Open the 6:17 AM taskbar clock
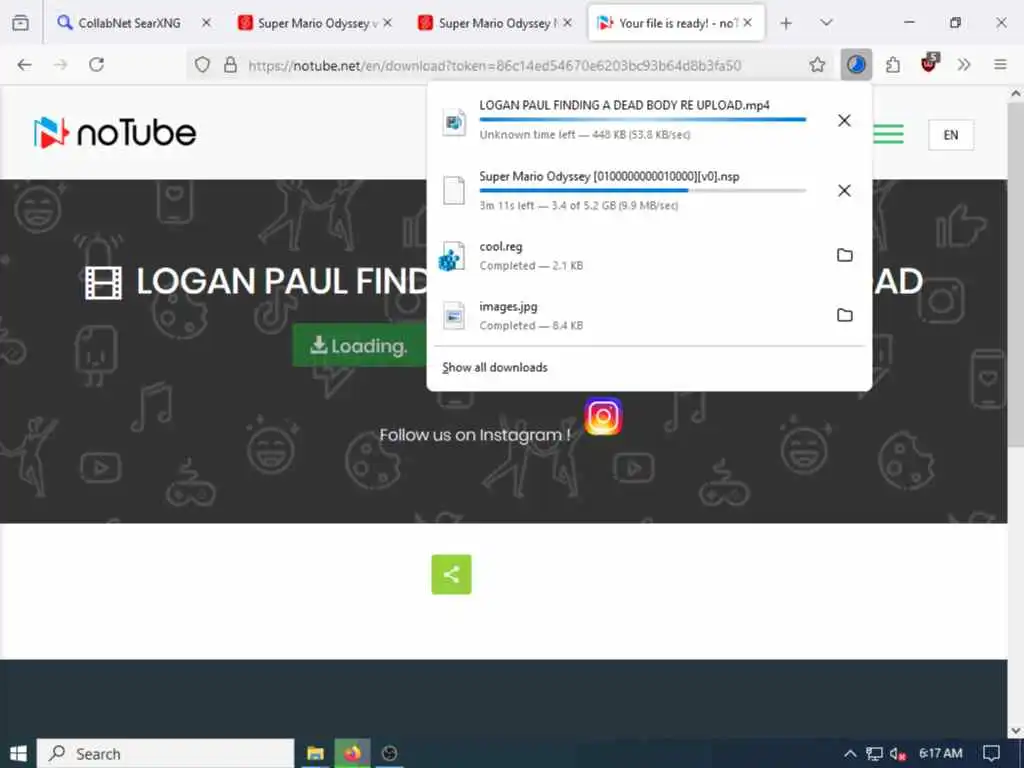The image size is (1024, 768). pos(940,754)
